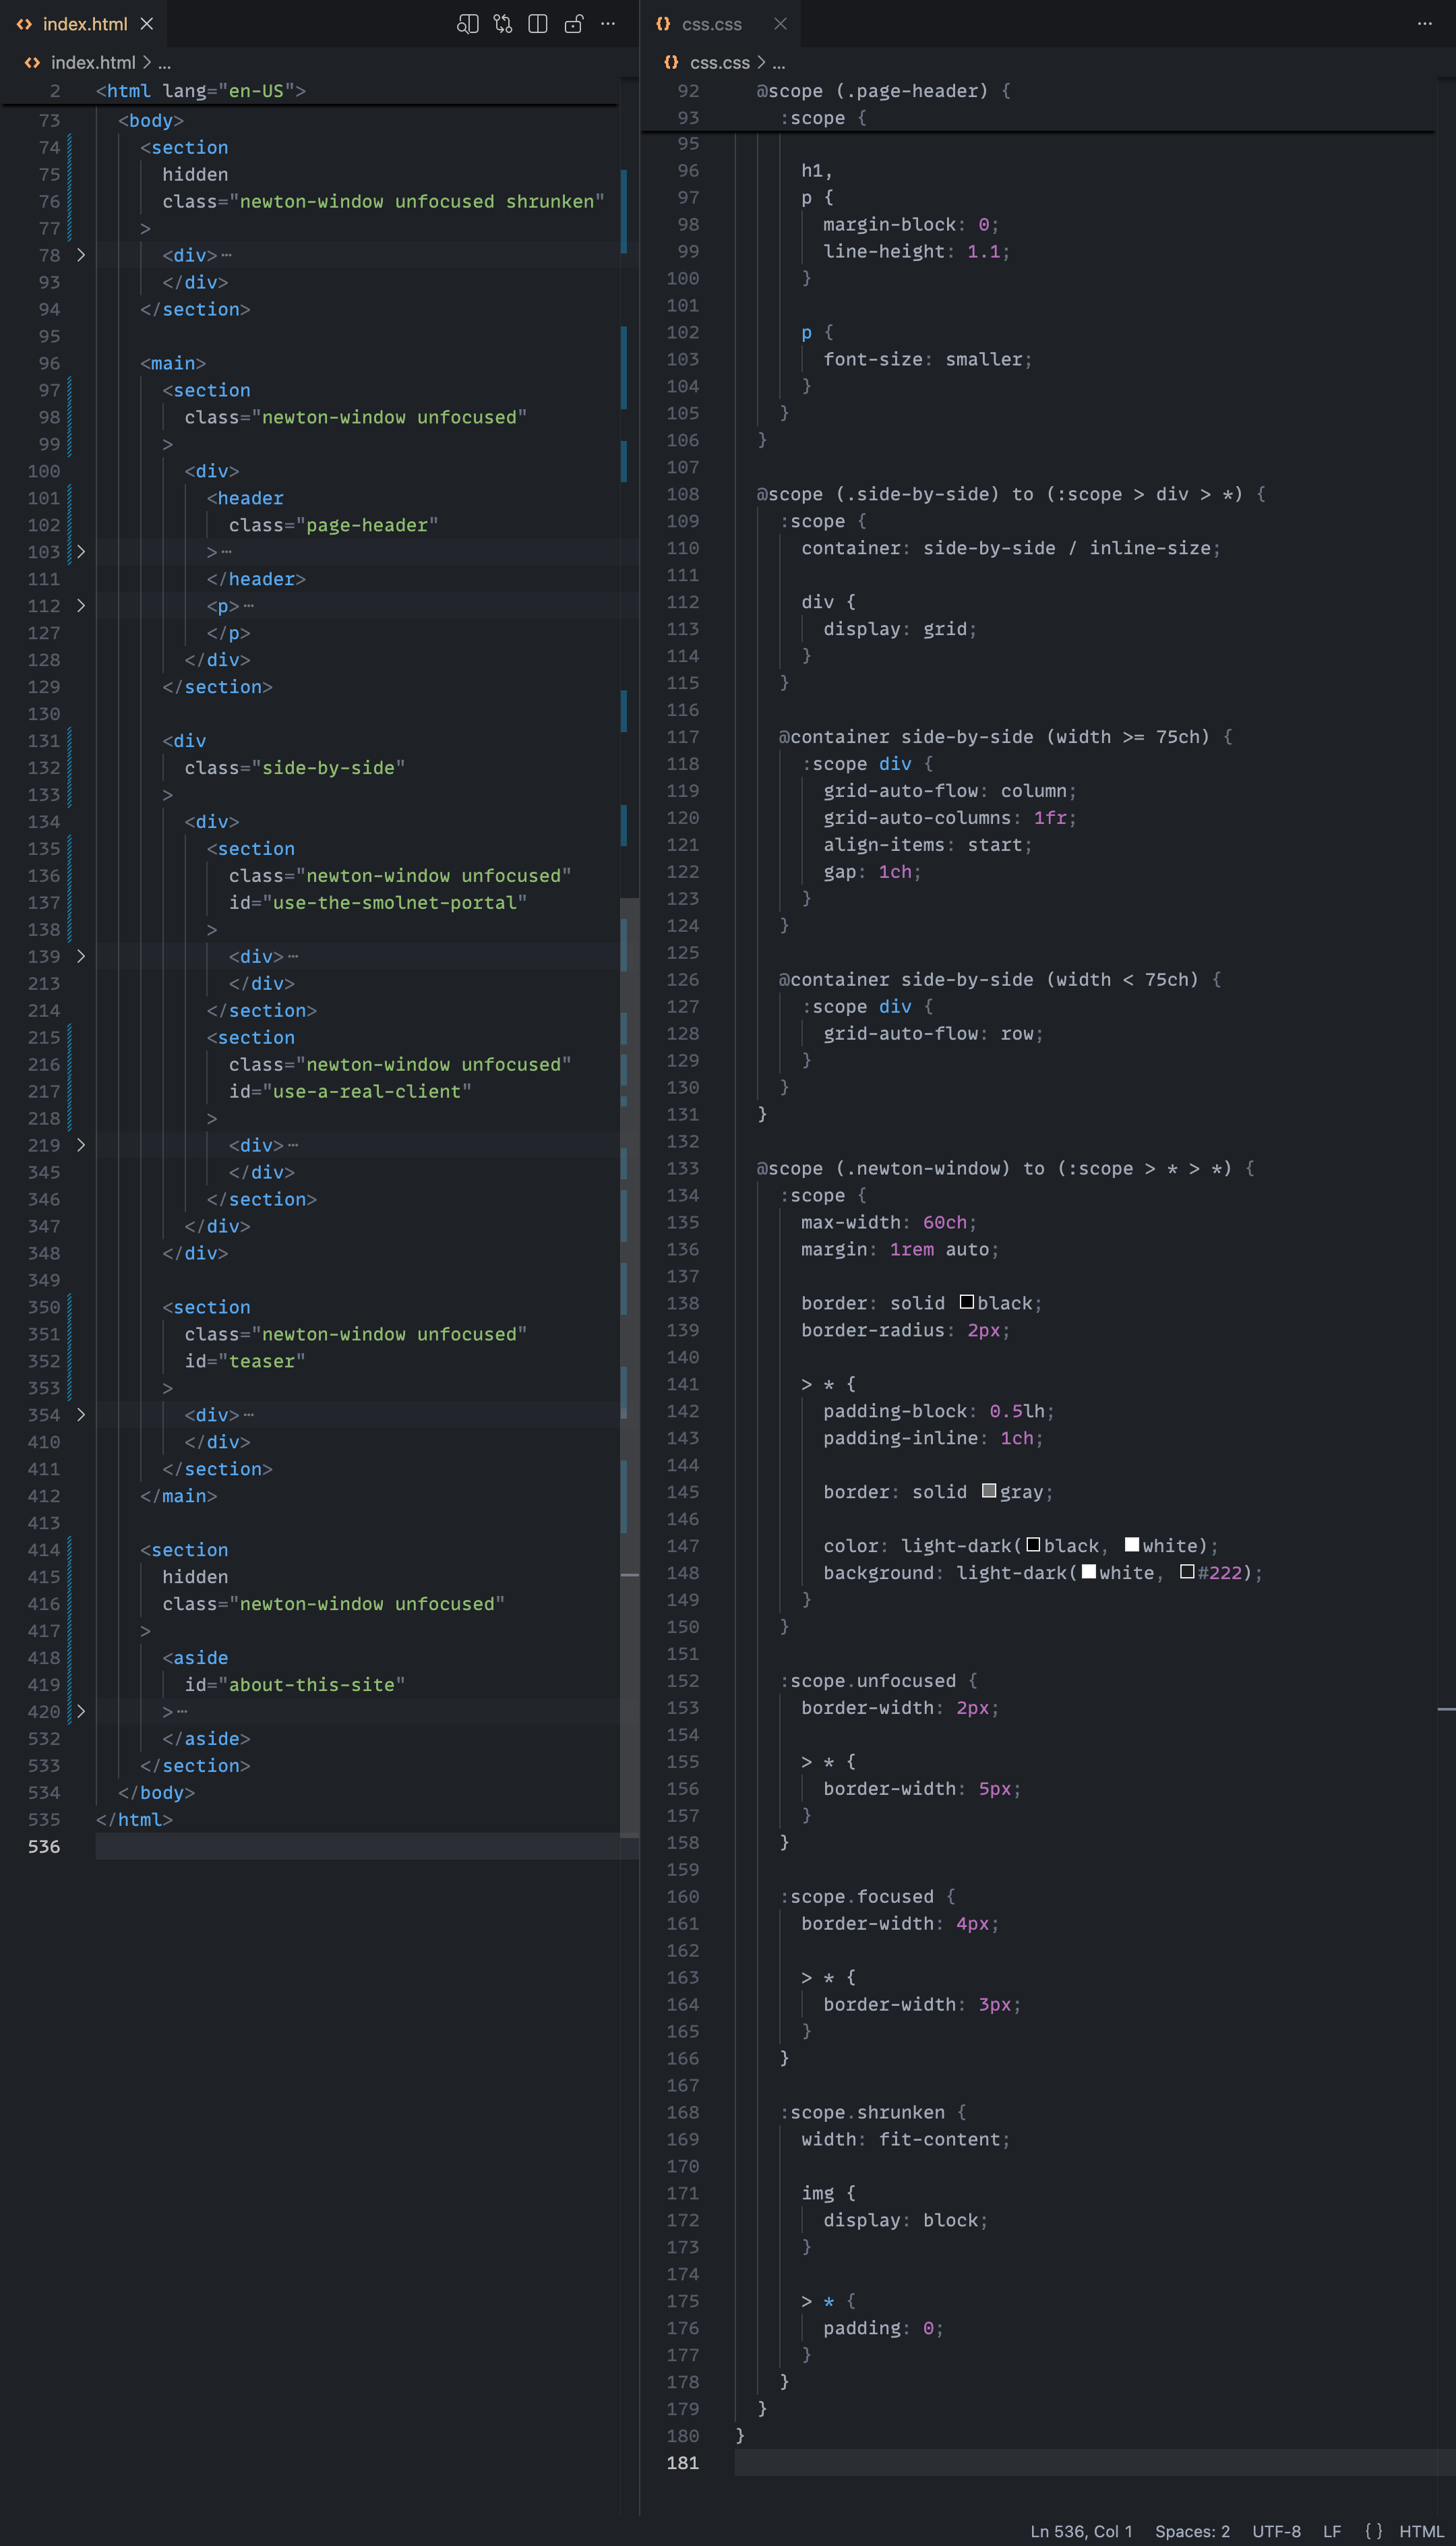Change the HTML language mode
1456x2546 pixels.
(1420, 2531)
